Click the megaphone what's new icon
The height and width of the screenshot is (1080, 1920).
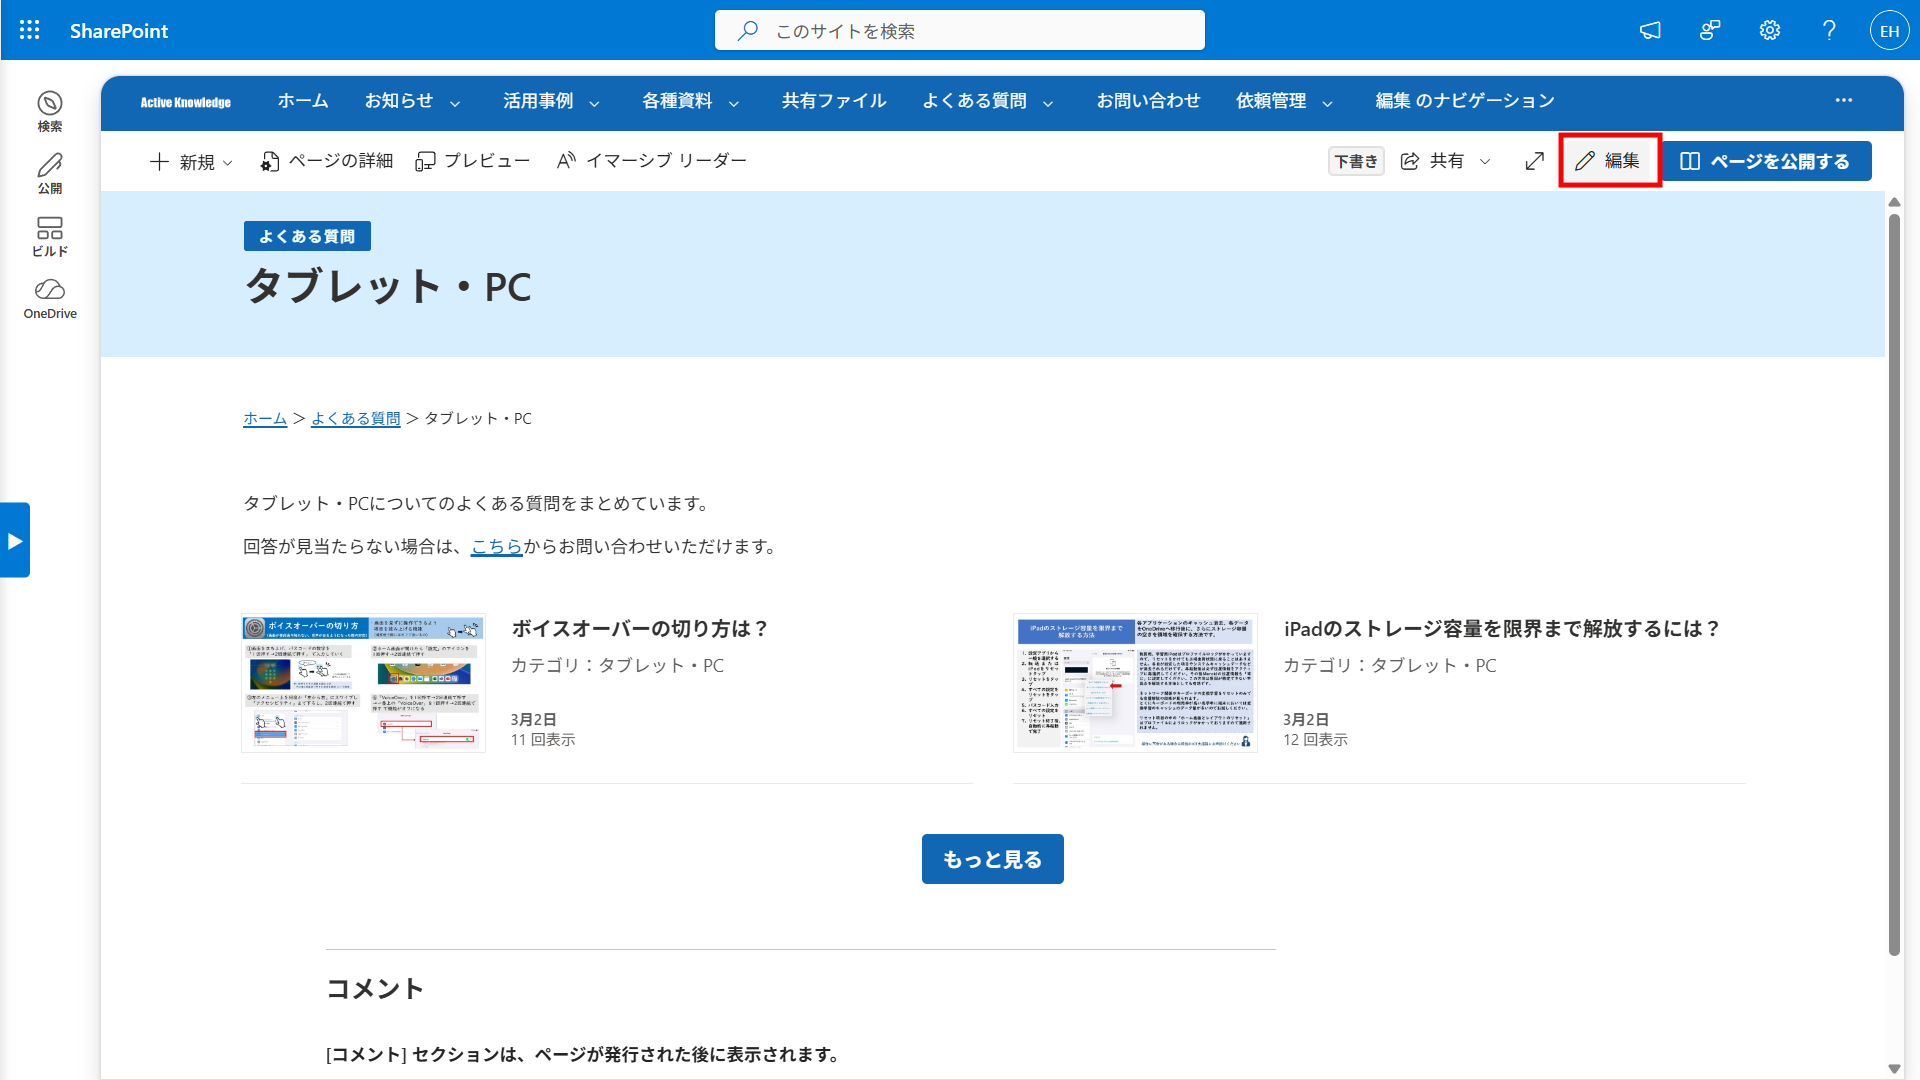pos(1650,30)
